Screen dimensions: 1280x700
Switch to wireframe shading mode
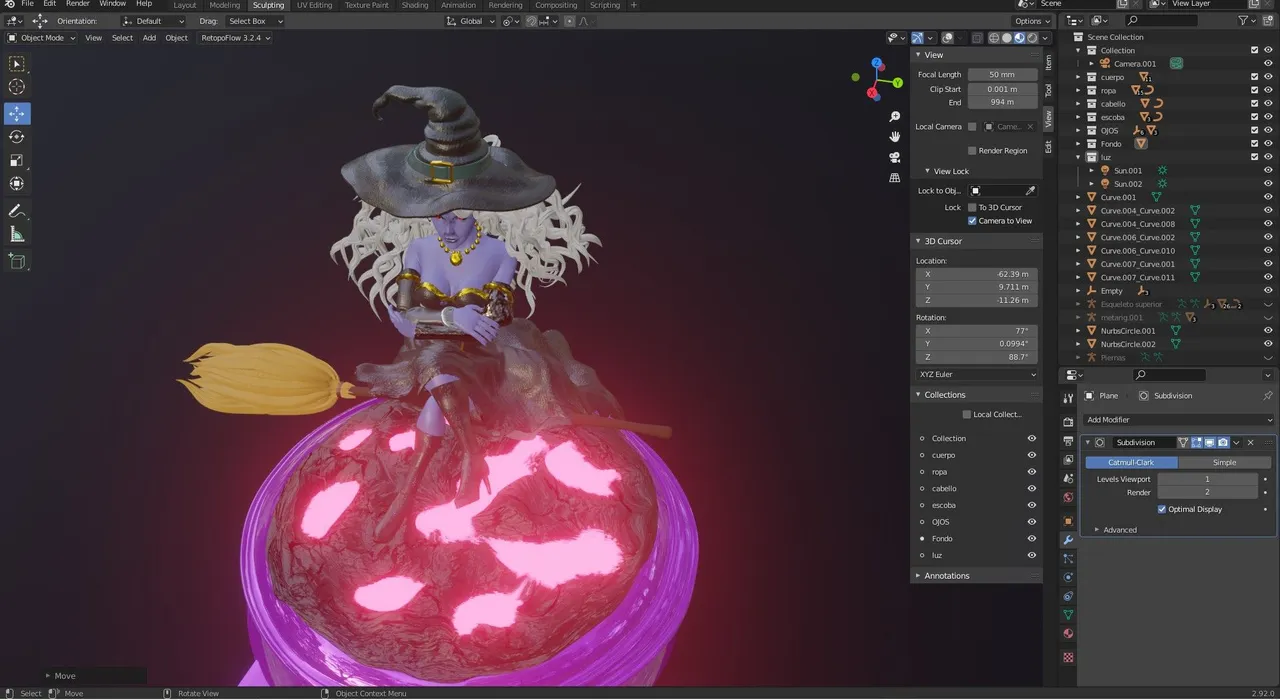click(994, 38)
